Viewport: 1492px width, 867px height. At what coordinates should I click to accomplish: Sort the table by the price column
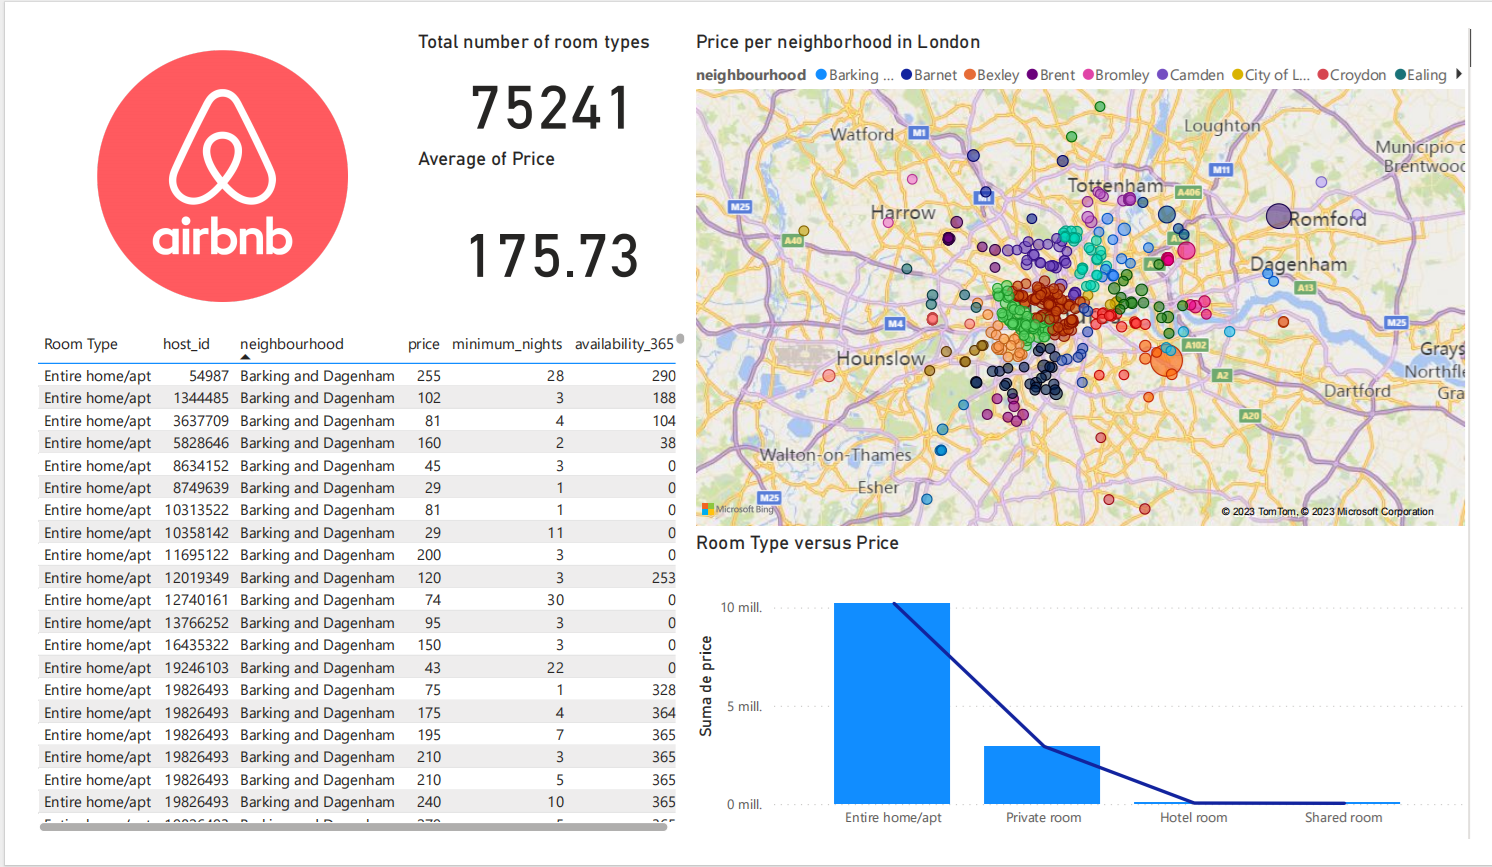tap(423, 344)
